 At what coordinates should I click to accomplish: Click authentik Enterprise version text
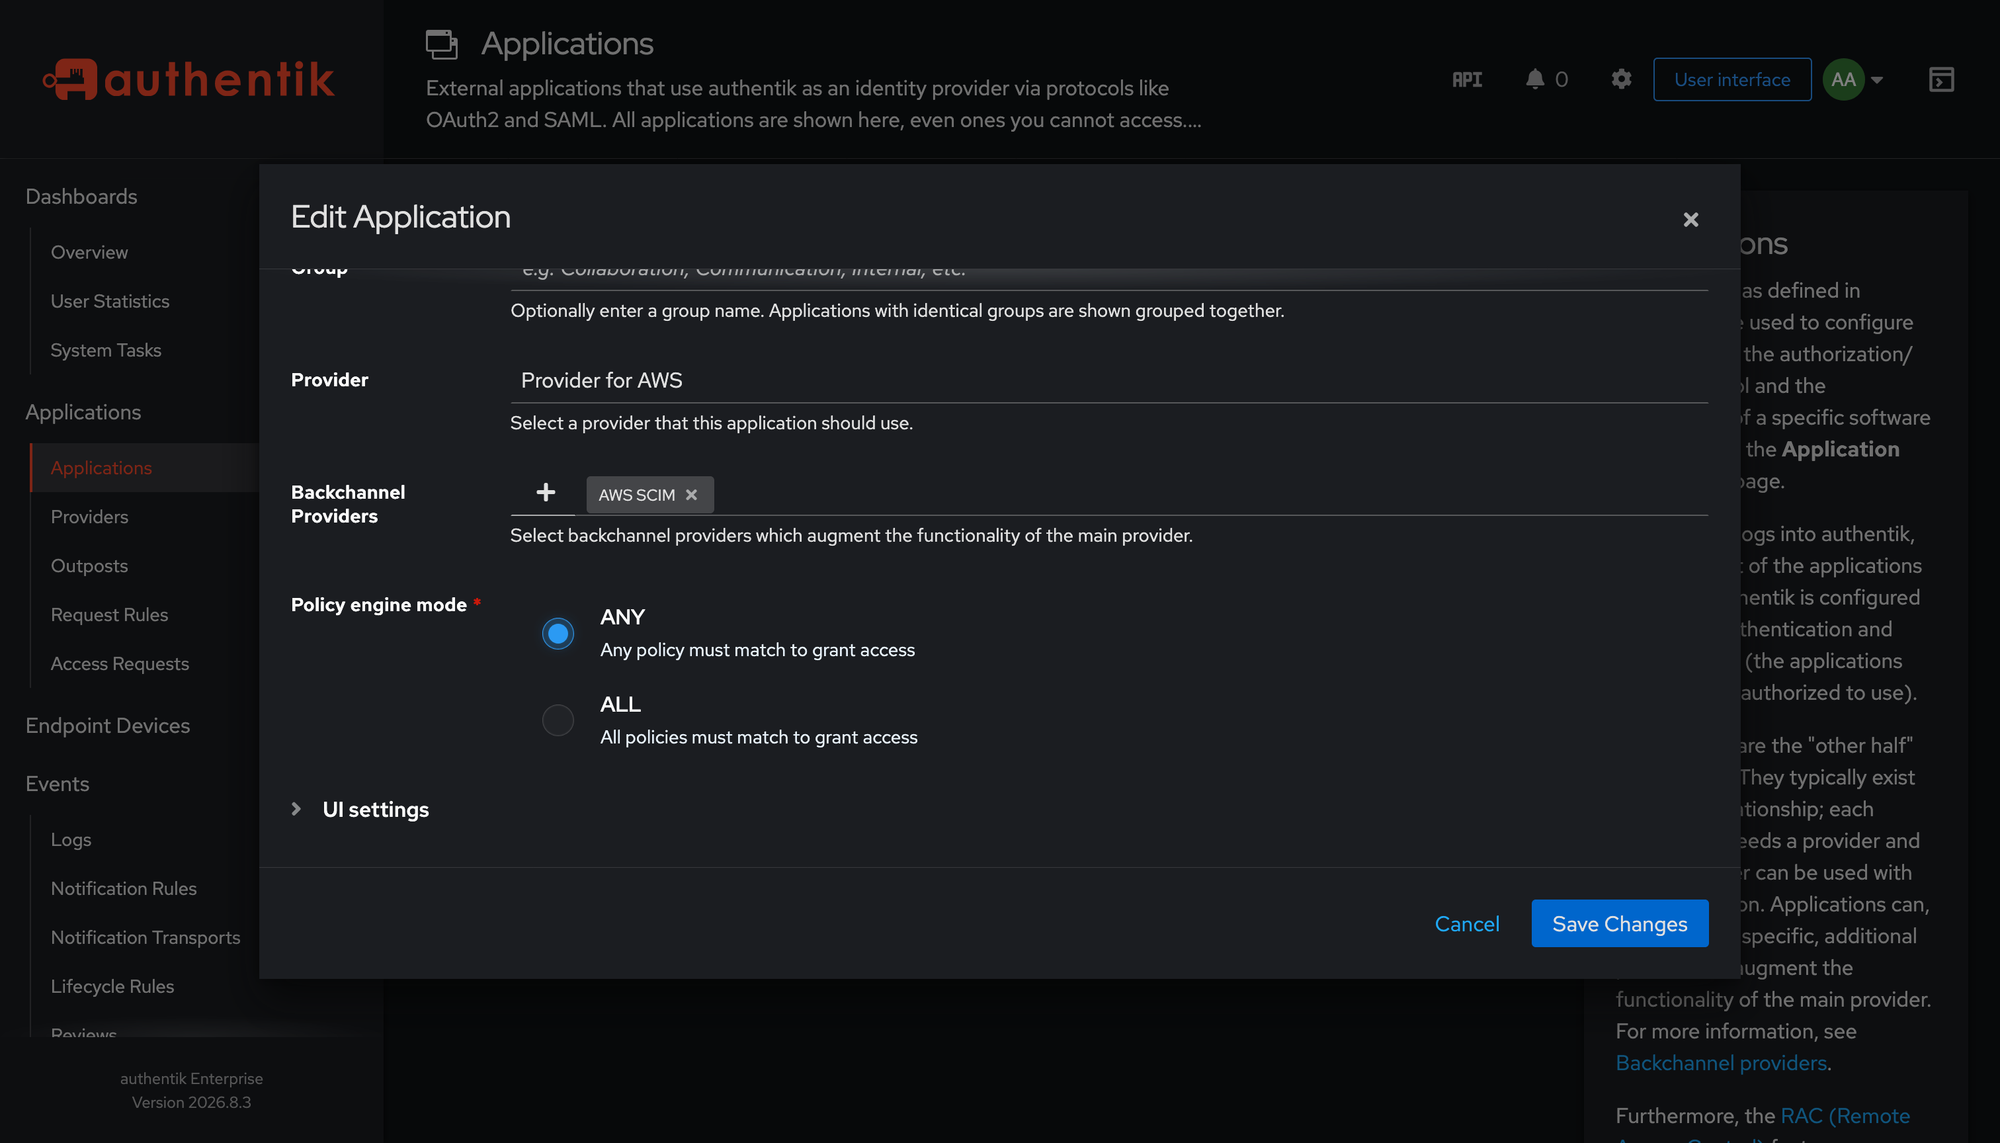(x=191, y=1090)
